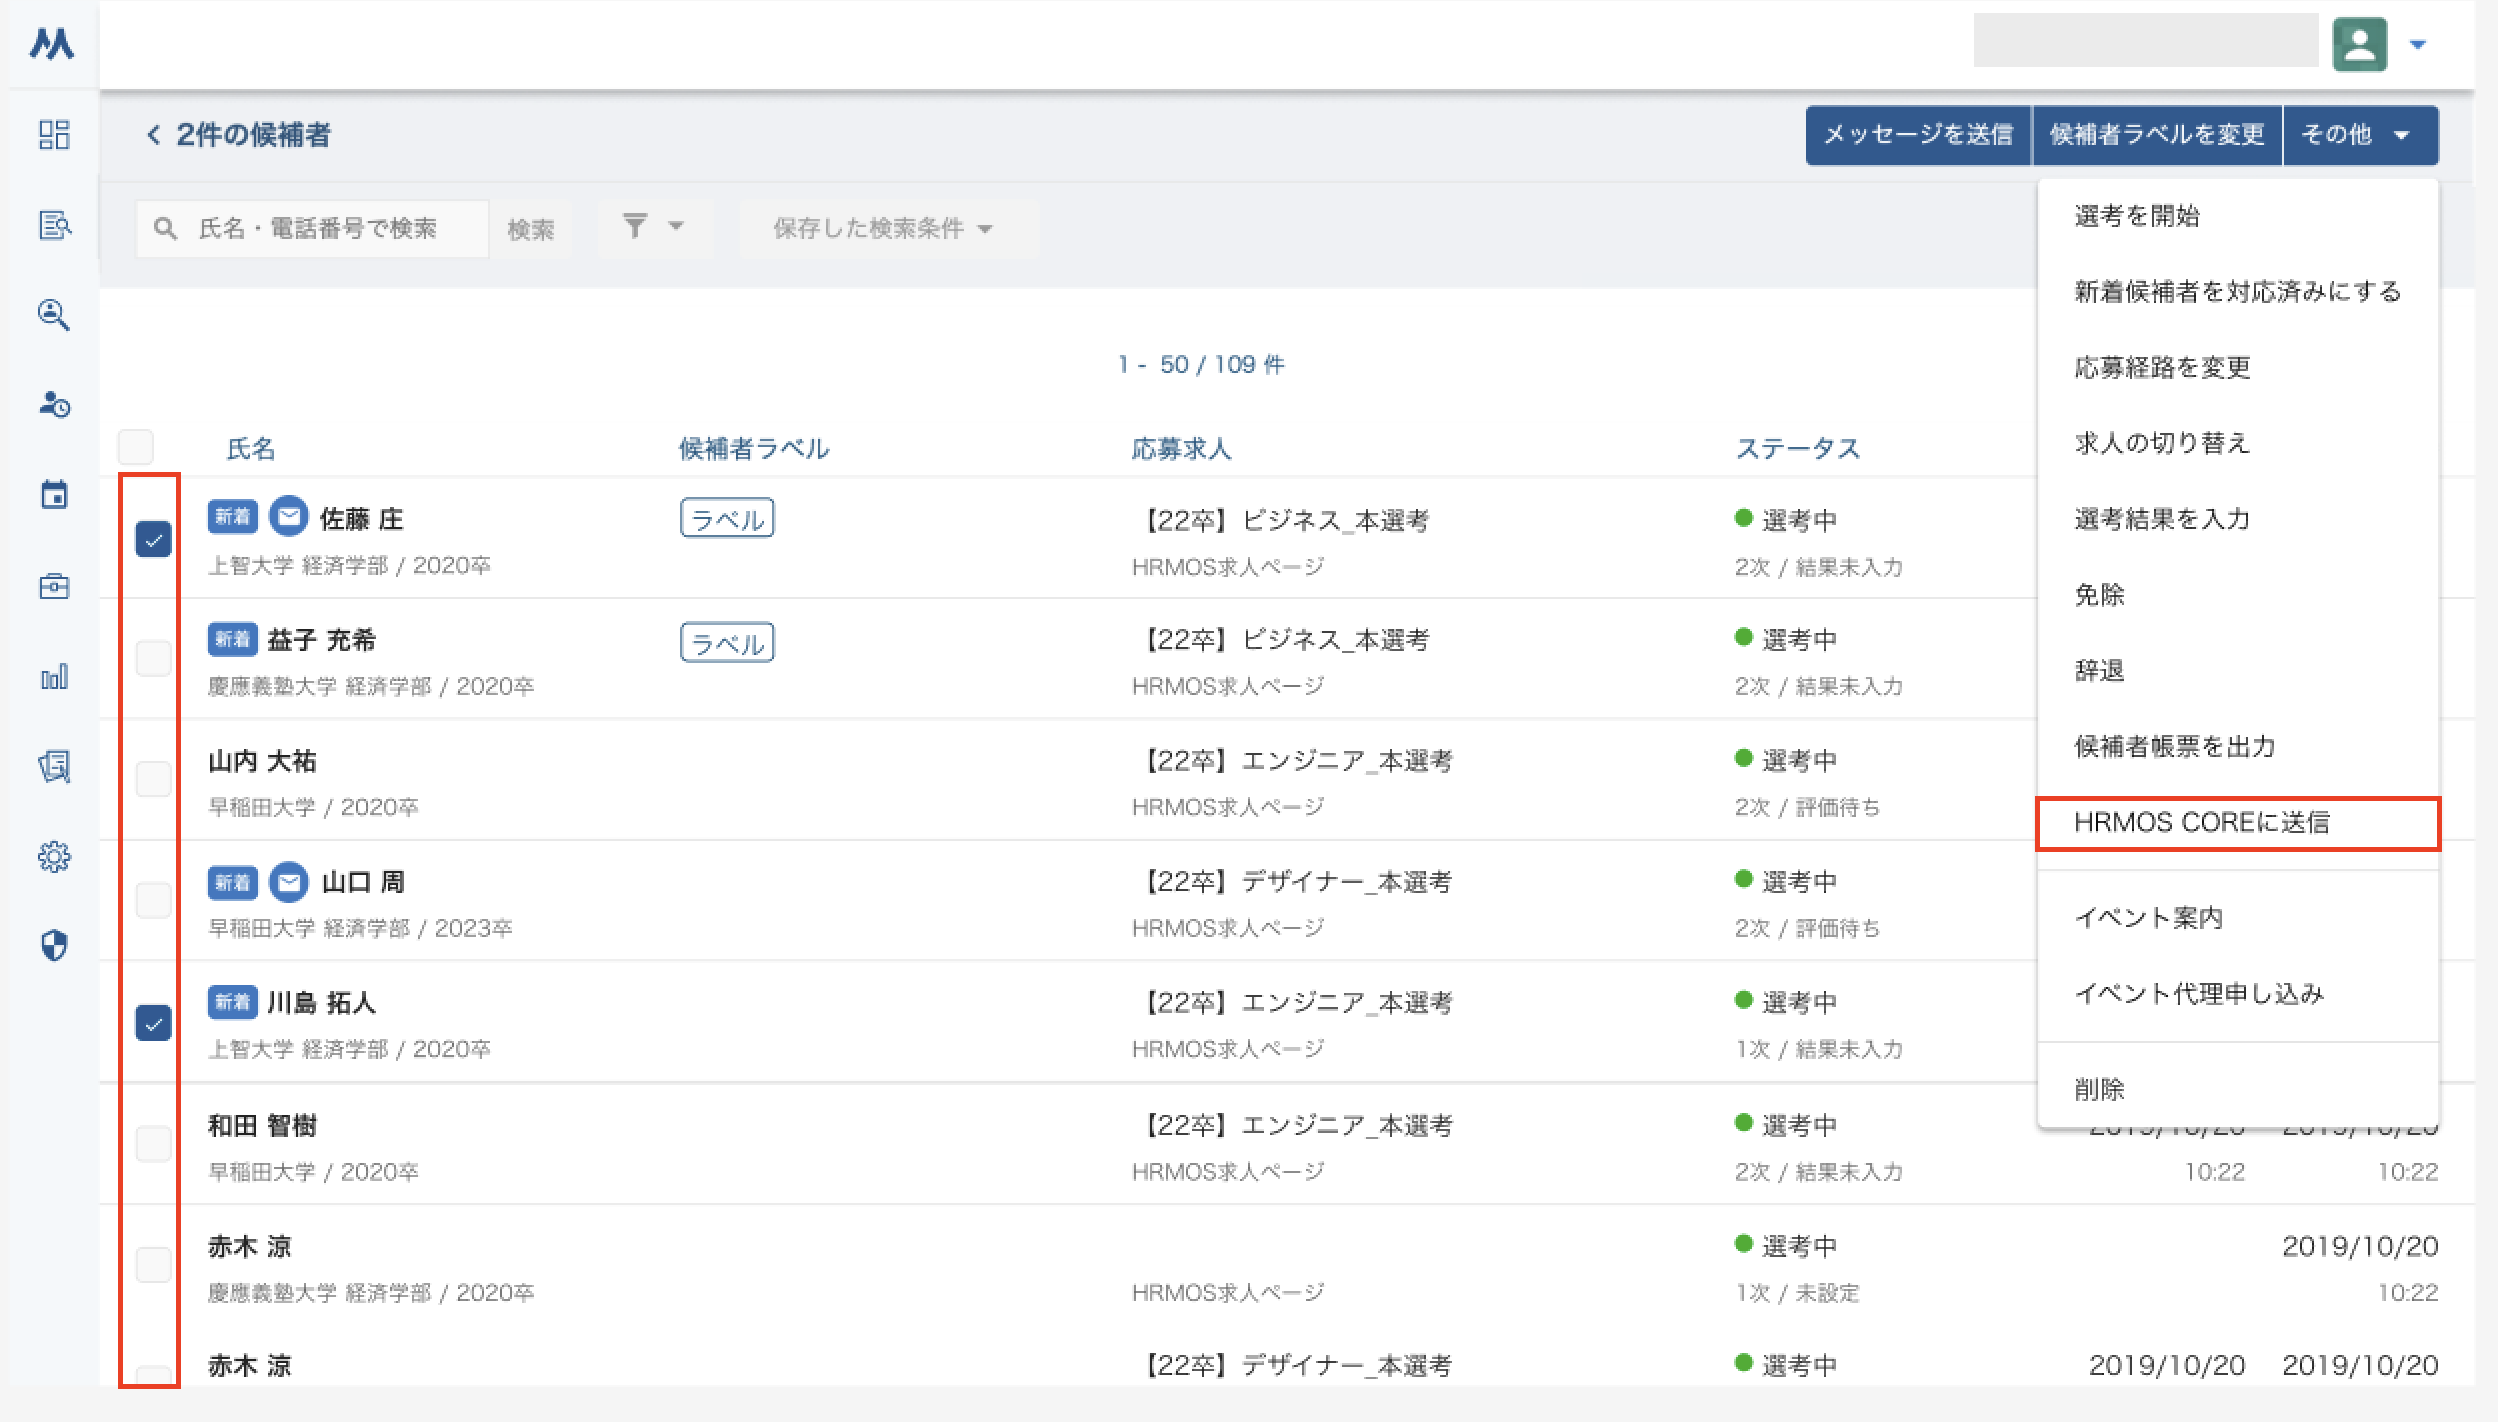
Task: Click mail icon beside 佐藤 庄
Action: [x=289, y=517]
